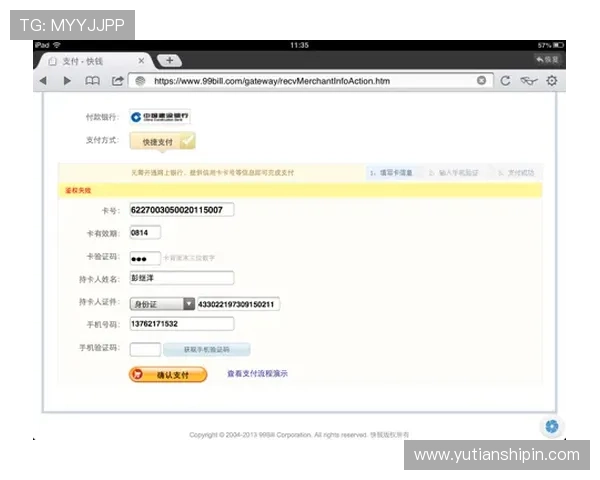Click the phone number field 13762171532
Screen dimensions: 600x480
click(182, 324)
